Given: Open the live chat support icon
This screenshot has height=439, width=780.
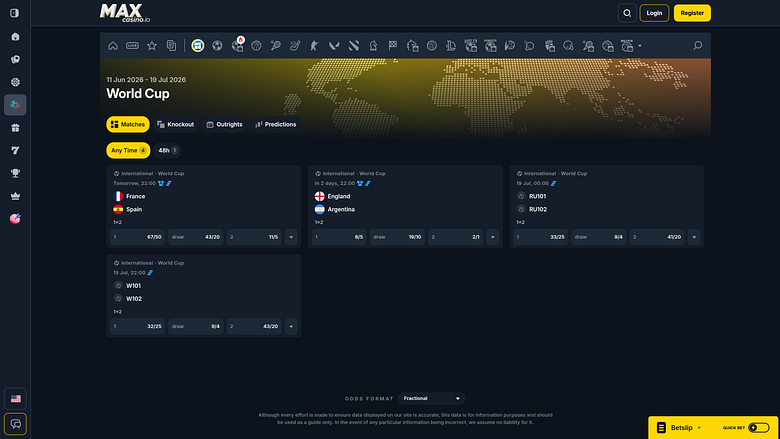Looking at the screenshot, I should pos(15,424).
